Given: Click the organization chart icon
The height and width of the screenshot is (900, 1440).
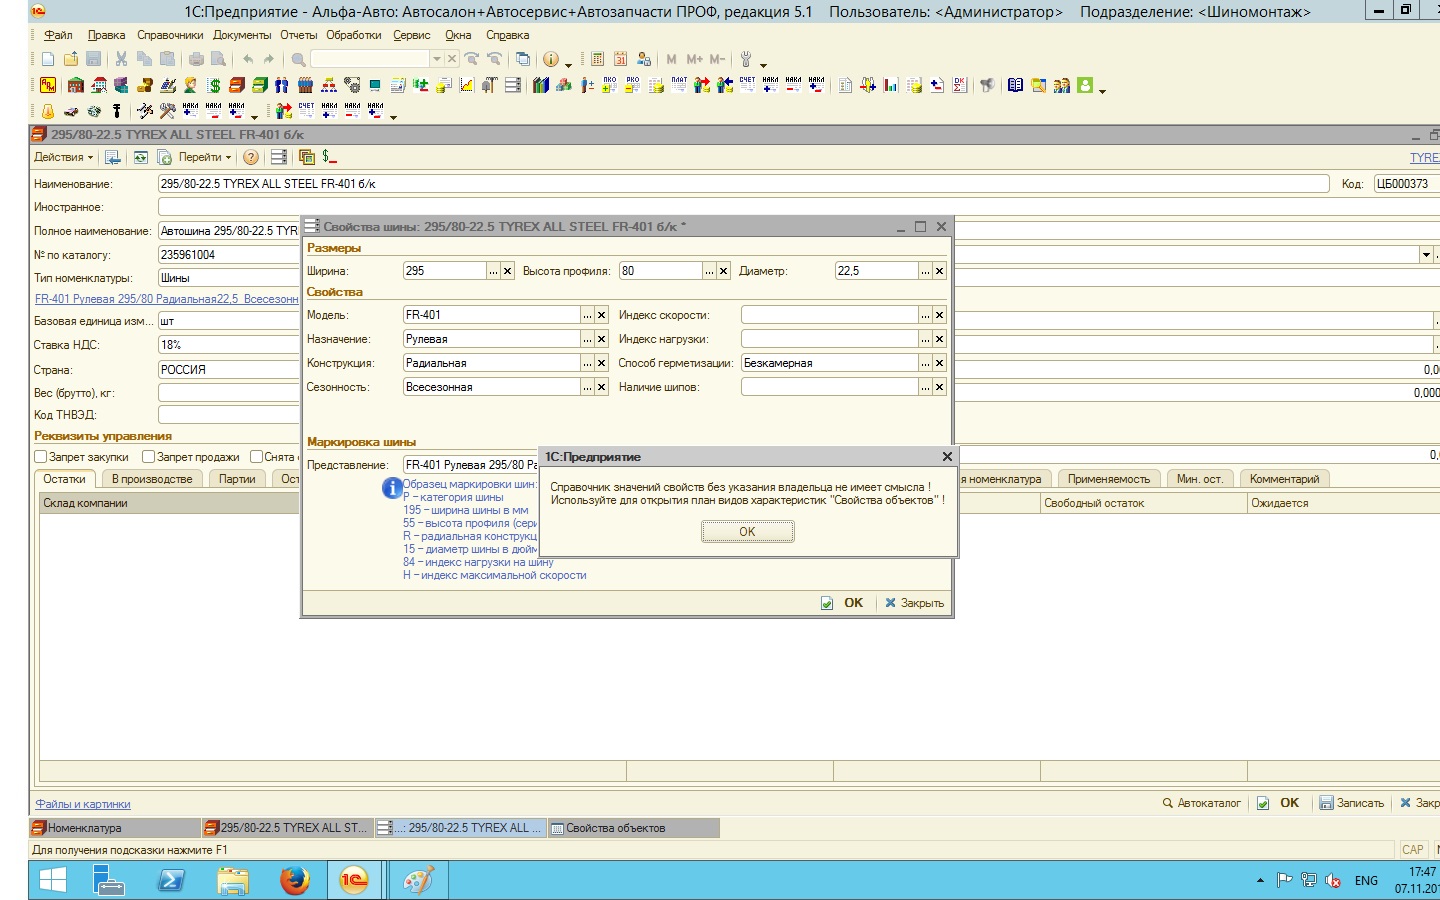Looking at the screenshot, I should [329, 85].
